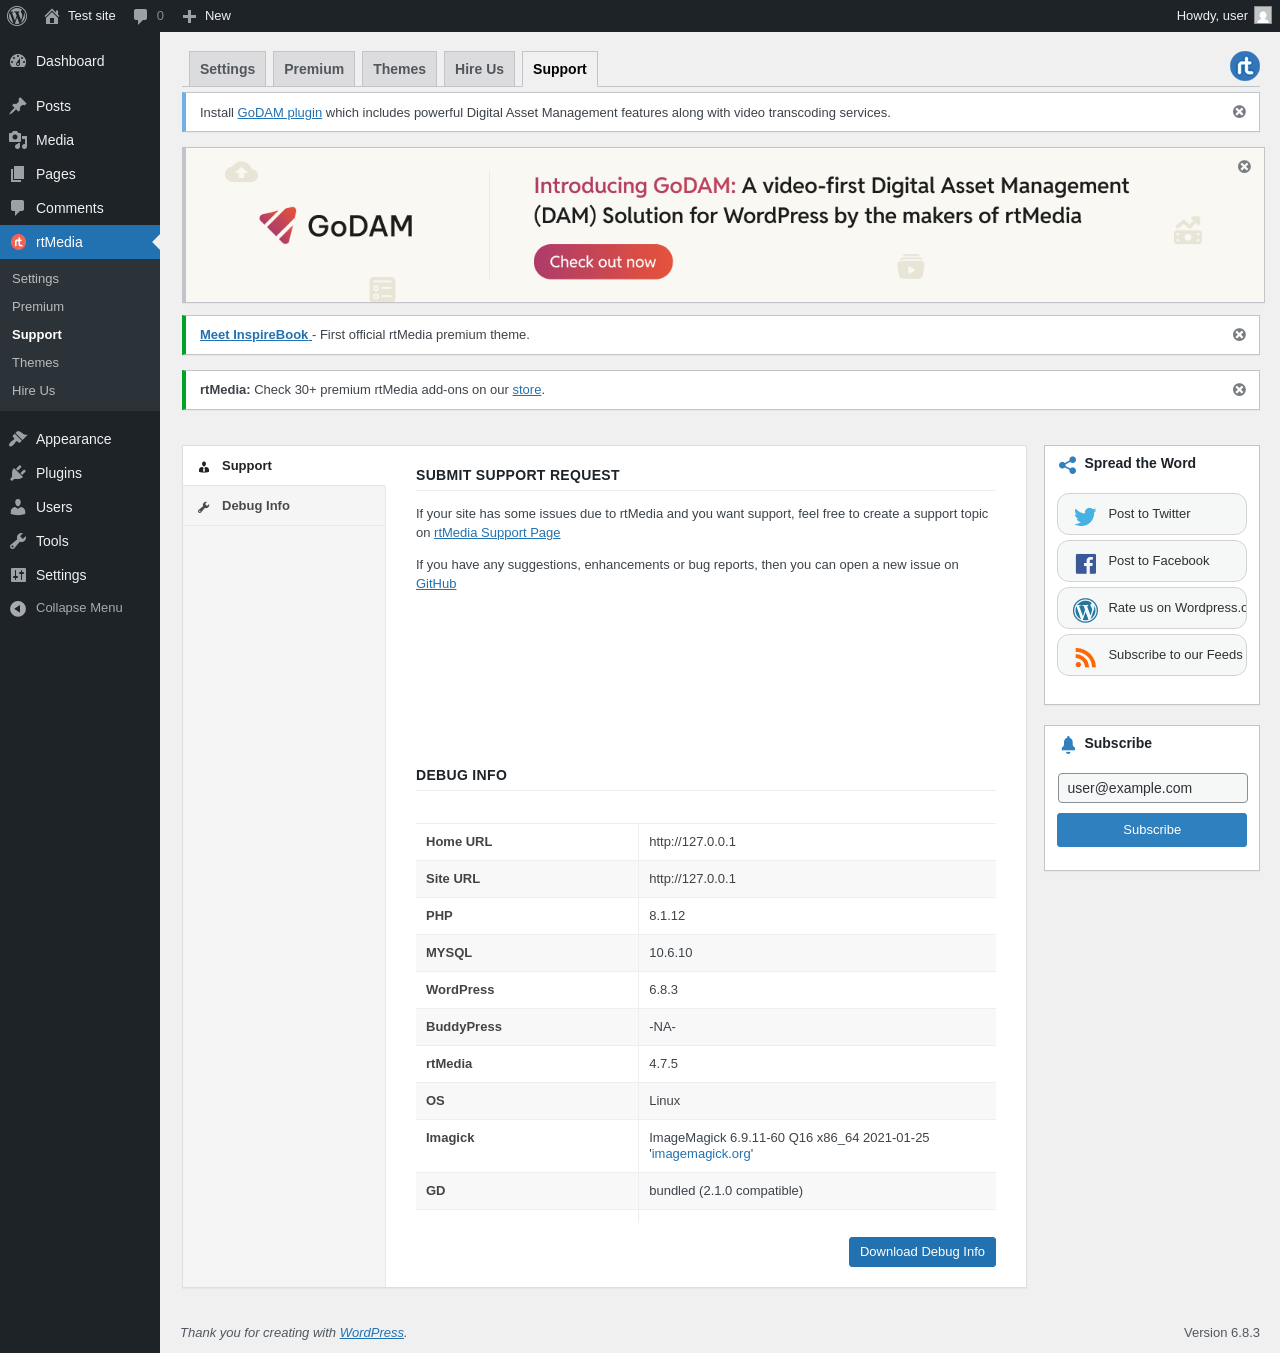Click the Appearance brush icon
Screen dimensions: 1280x1353
pyautogui.click(x=18, y=439)
